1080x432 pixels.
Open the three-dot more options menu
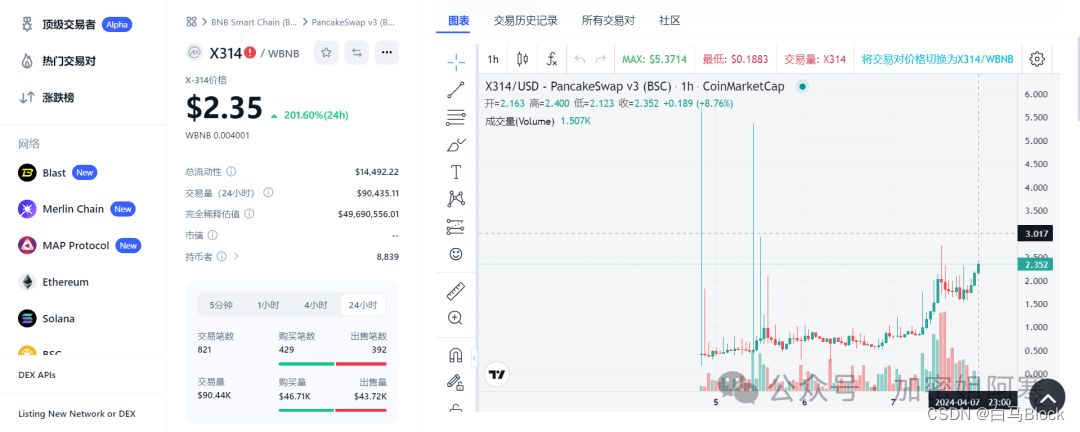387,52
